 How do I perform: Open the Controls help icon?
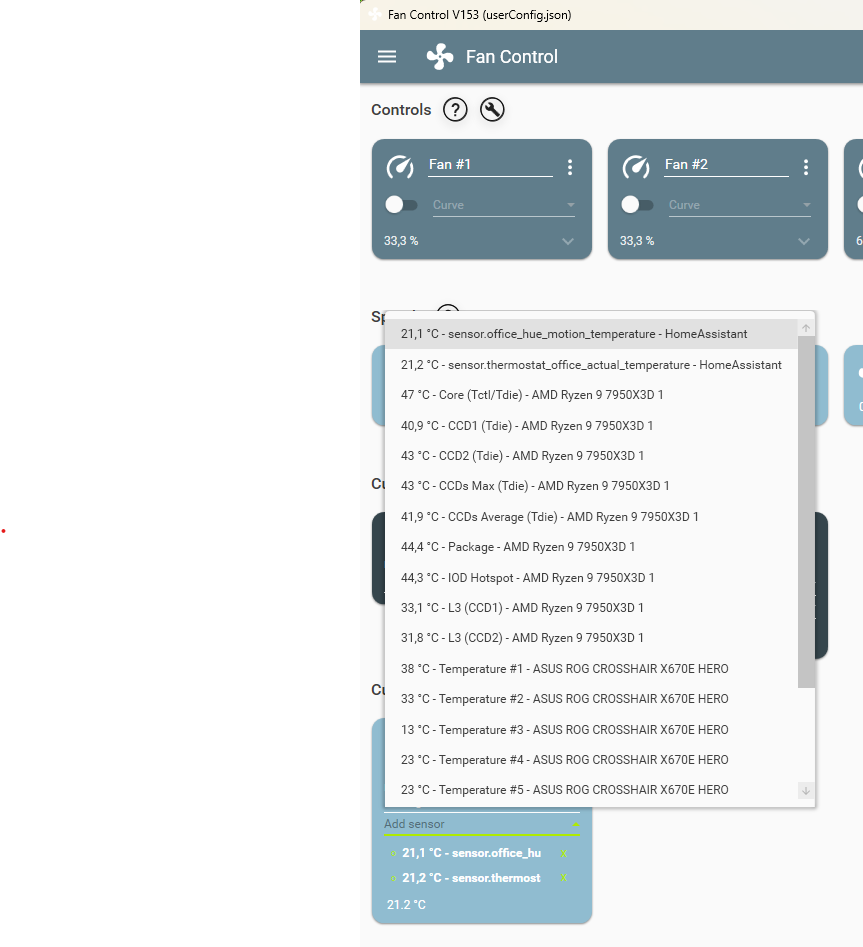tap(455, 110)
